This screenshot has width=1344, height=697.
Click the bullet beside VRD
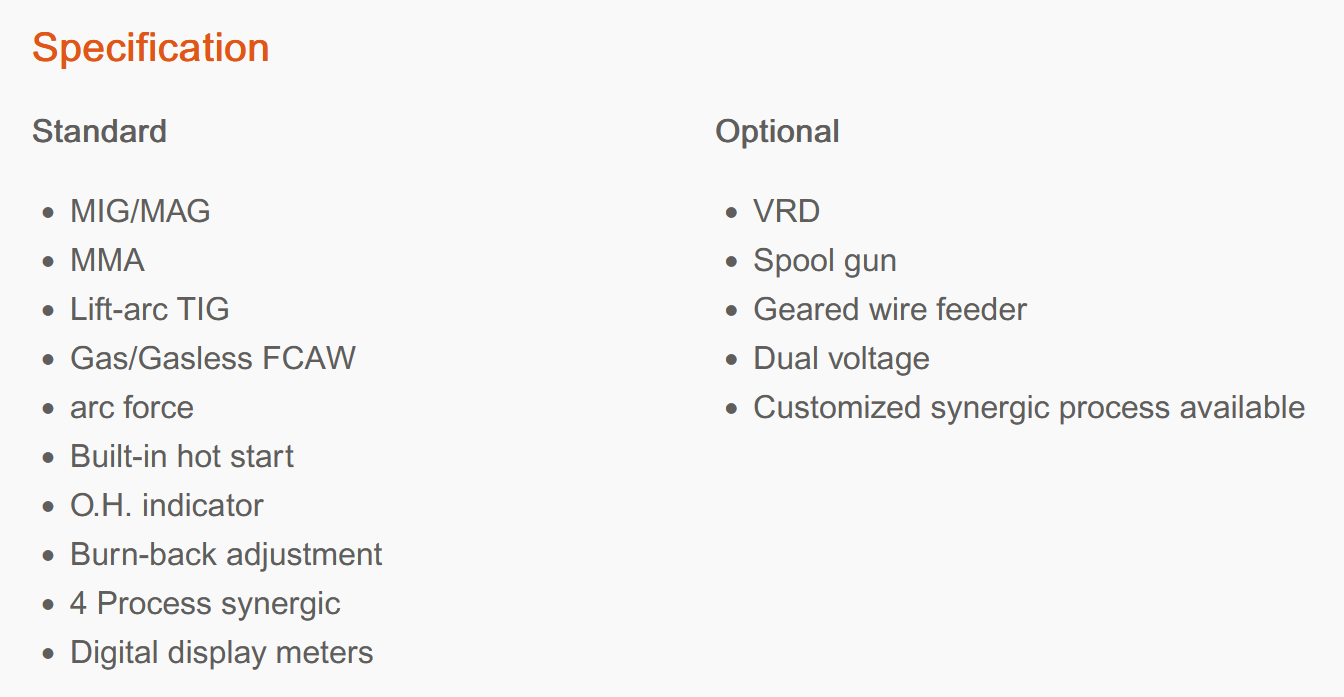coord(732,213)
